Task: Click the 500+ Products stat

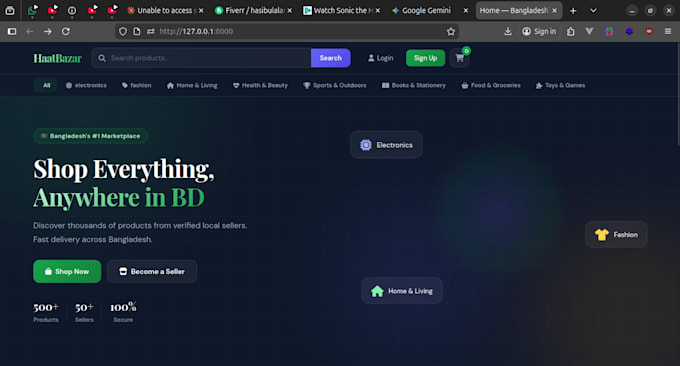Action: click(x=46, y=312)
